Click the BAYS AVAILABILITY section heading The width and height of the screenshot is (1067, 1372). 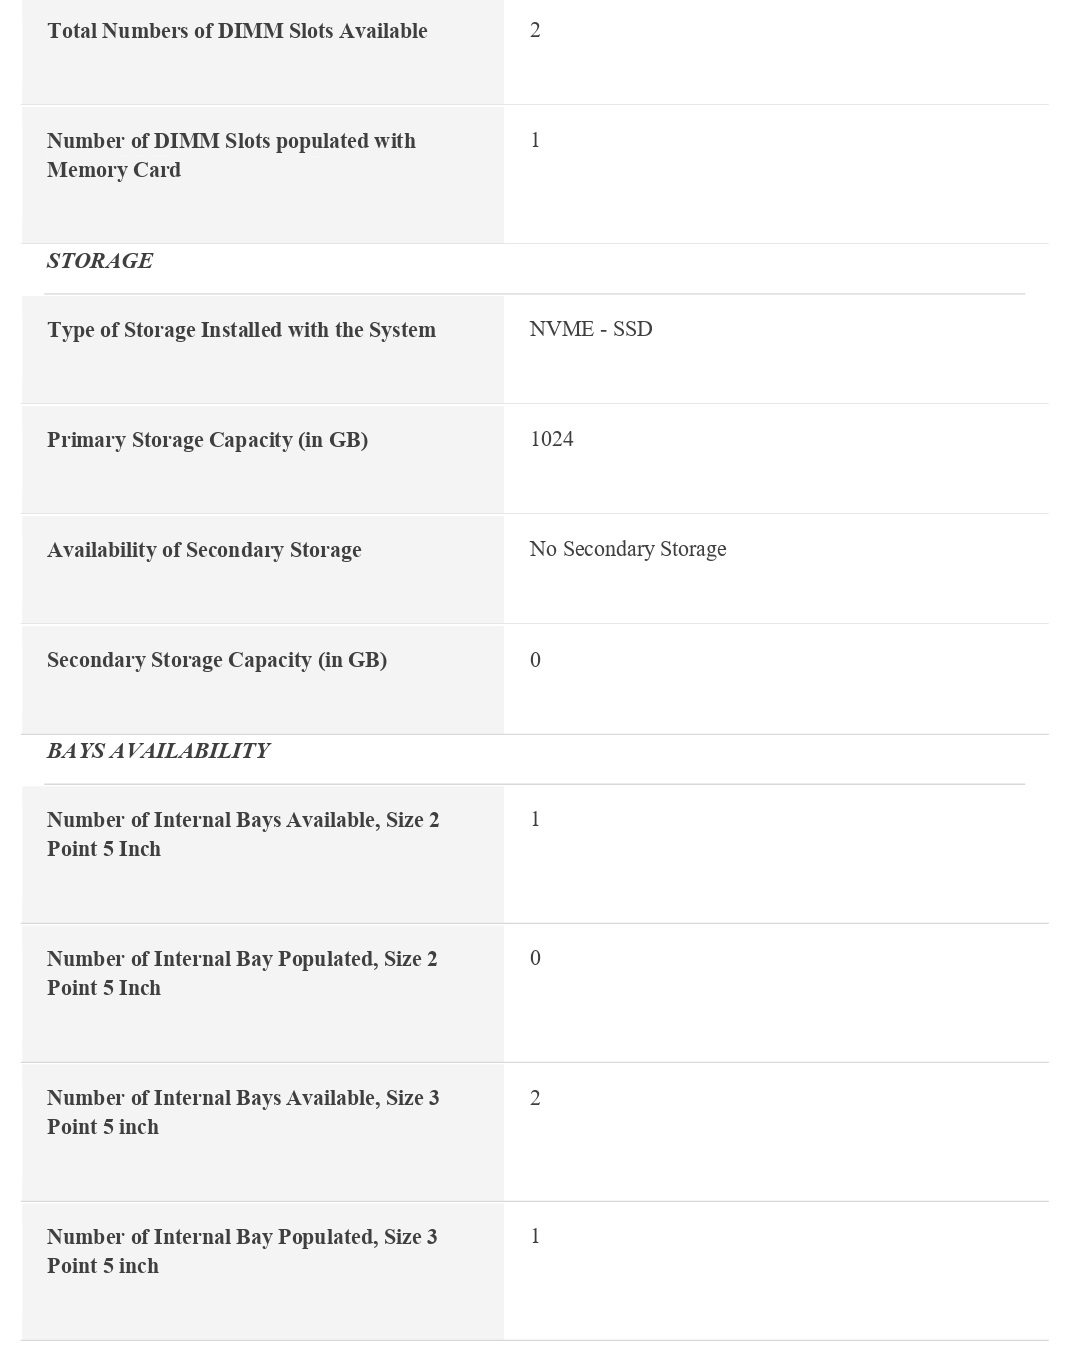158,751
